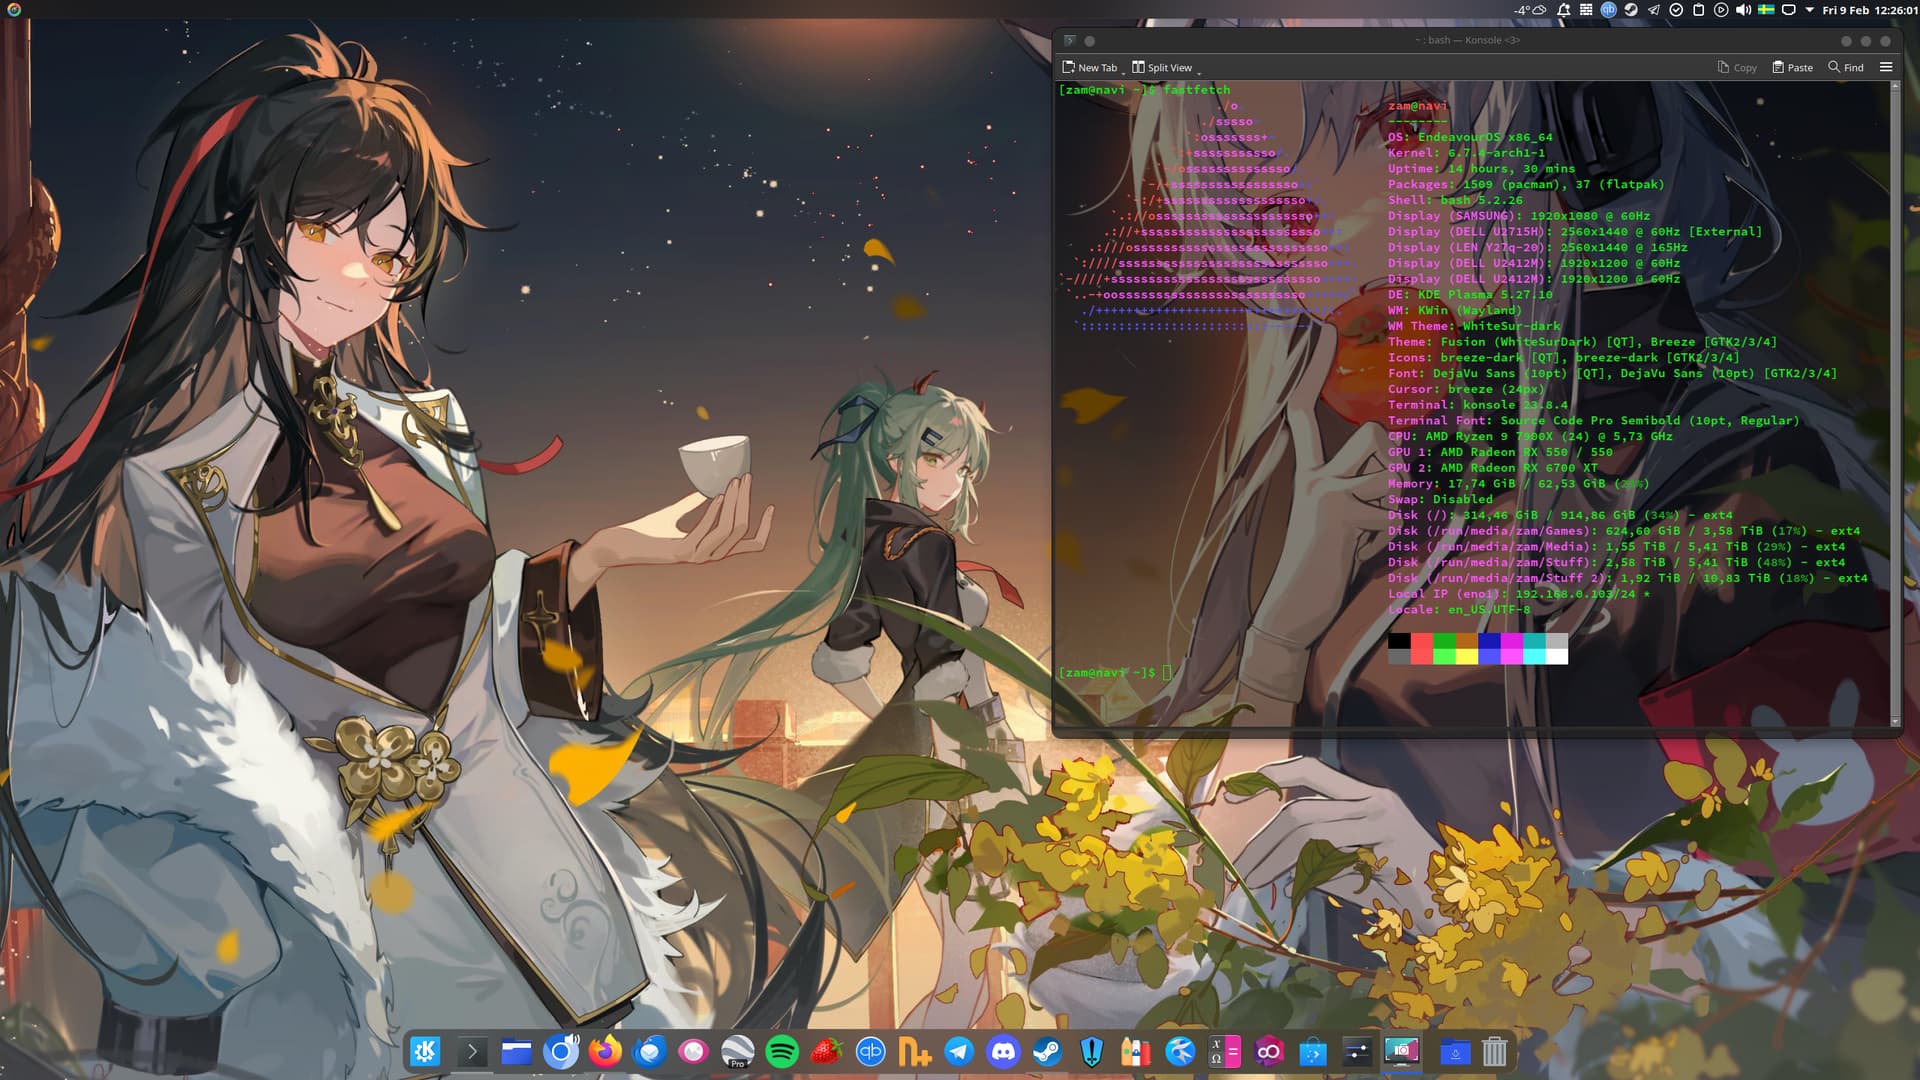Launch Telegram from the dock
Image resolution: width=1920 pixels, height=1080 pixels.
959,1052
